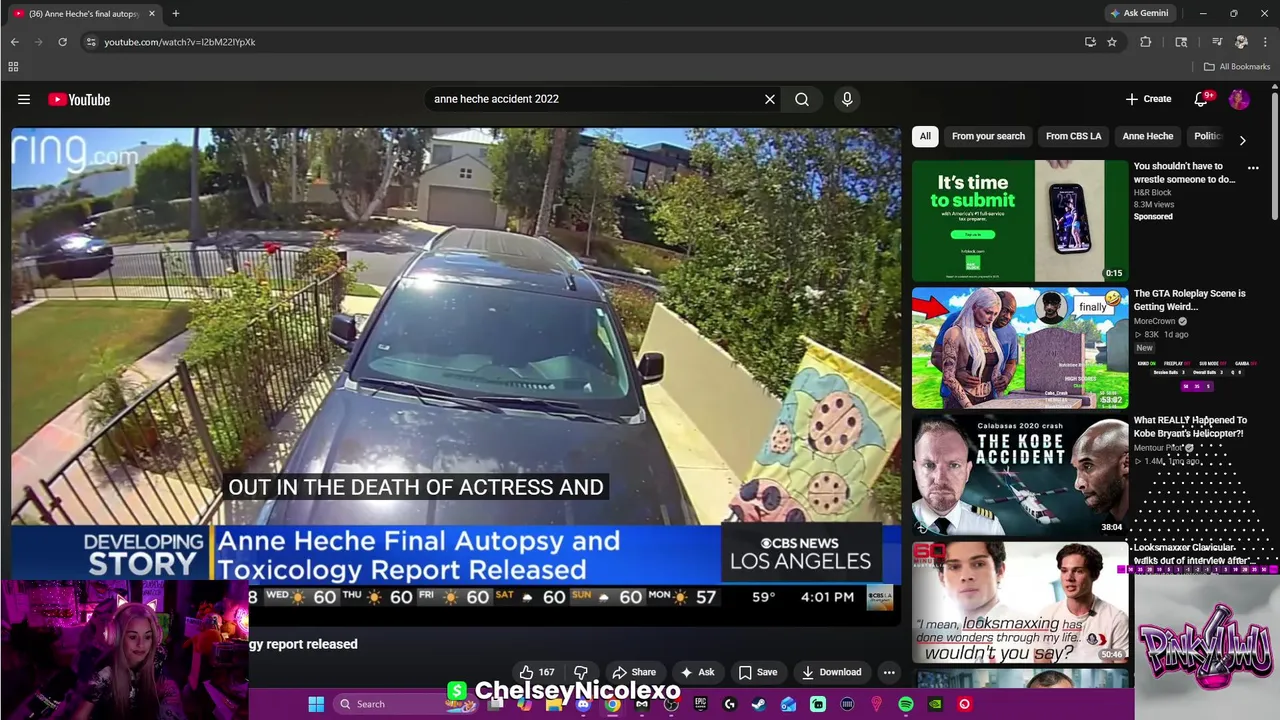The height and width of the screenshot is (720, 1280).
Task: Open a new browser tab
Action: 175,13
